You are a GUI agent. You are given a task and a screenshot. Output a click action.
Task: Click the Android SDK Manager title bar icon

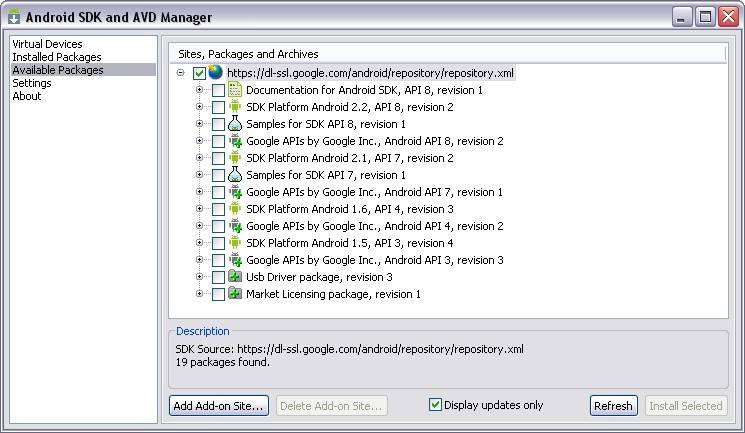click(14, 17)
